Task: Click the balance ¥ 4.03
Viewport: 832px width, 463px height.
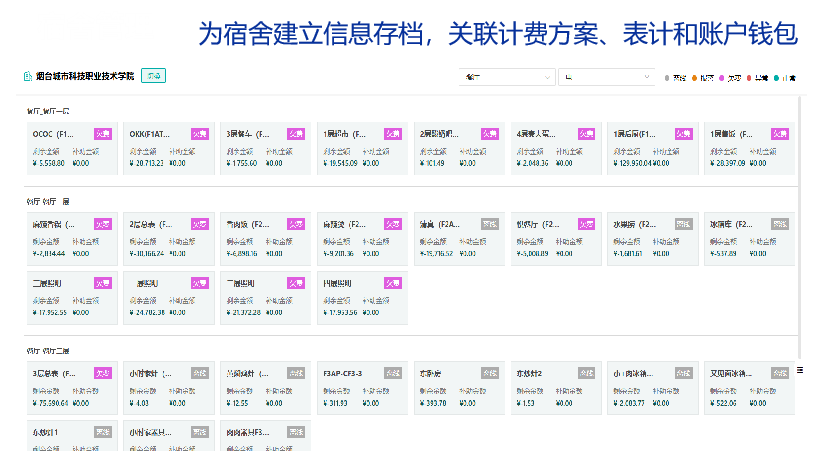Action: click(139, 404)
